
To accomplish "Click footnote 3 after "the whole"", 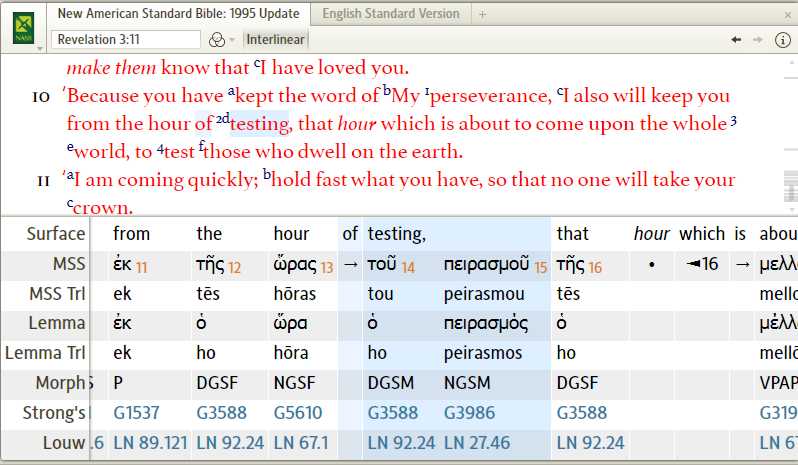I will coord(733,121).
